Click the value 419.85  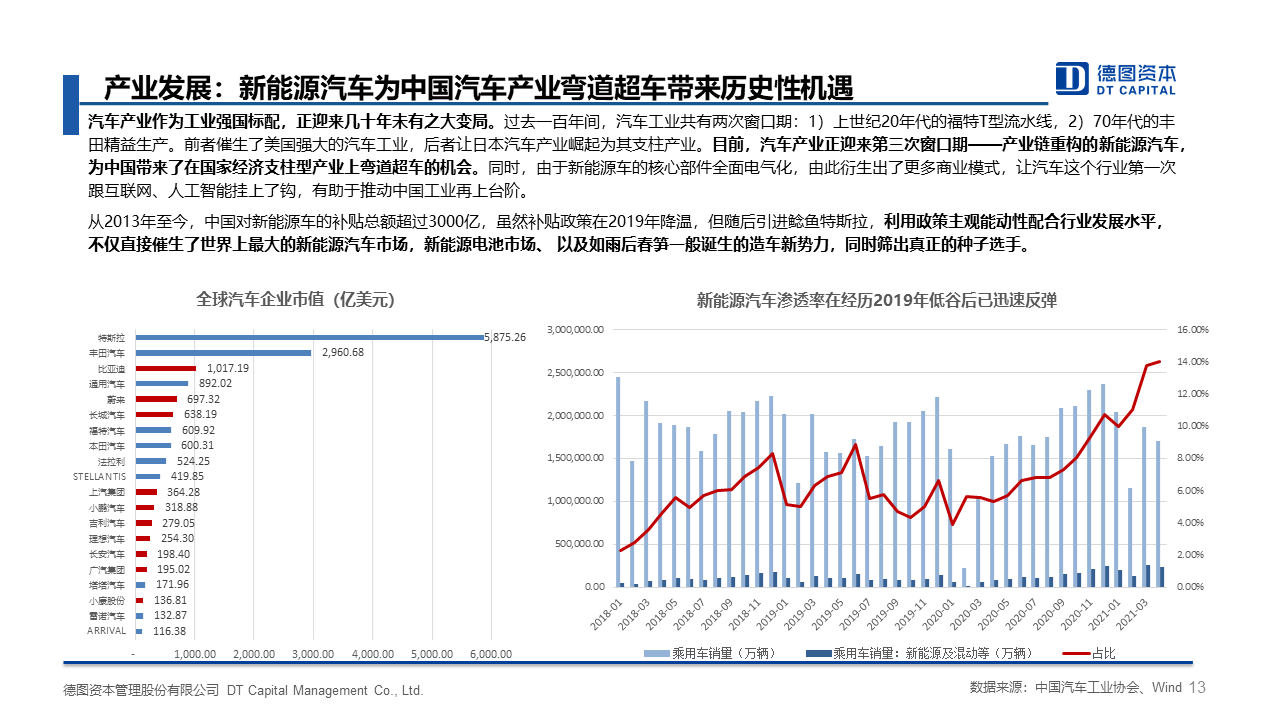(x=187, y=476)
